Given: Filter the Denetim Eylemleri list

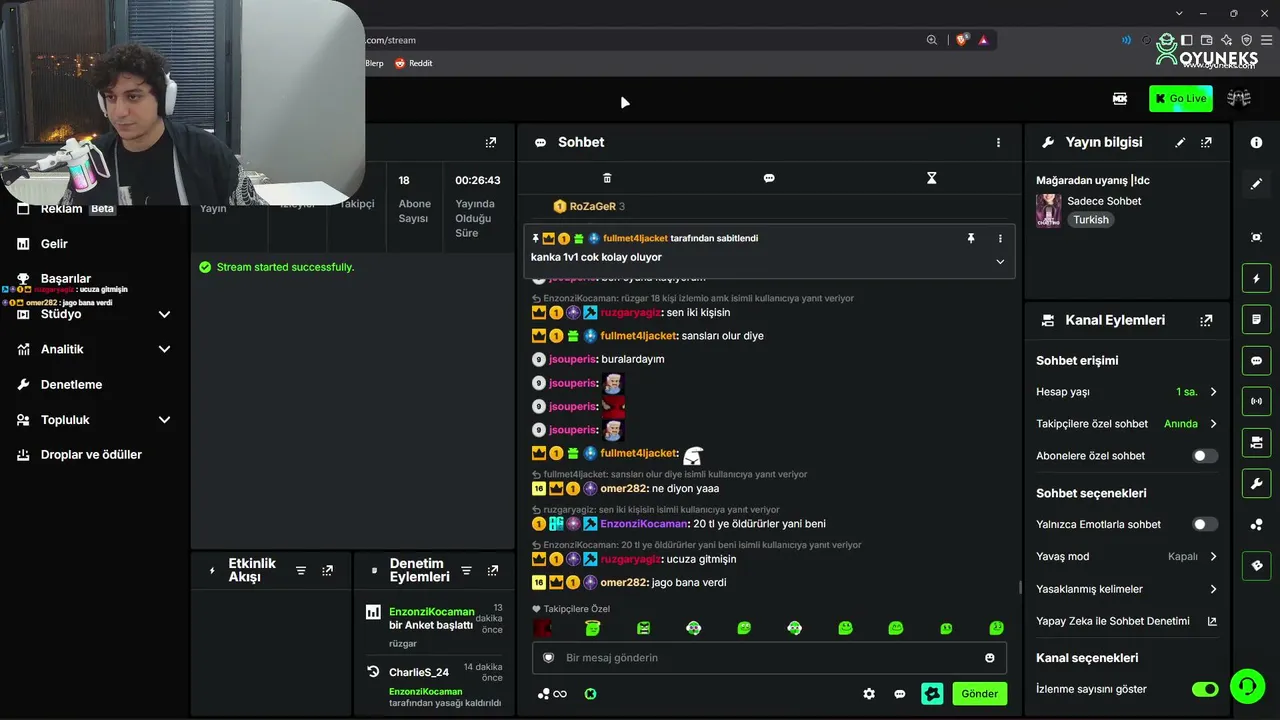Looking at the screenshot, I should click(466, 571).
